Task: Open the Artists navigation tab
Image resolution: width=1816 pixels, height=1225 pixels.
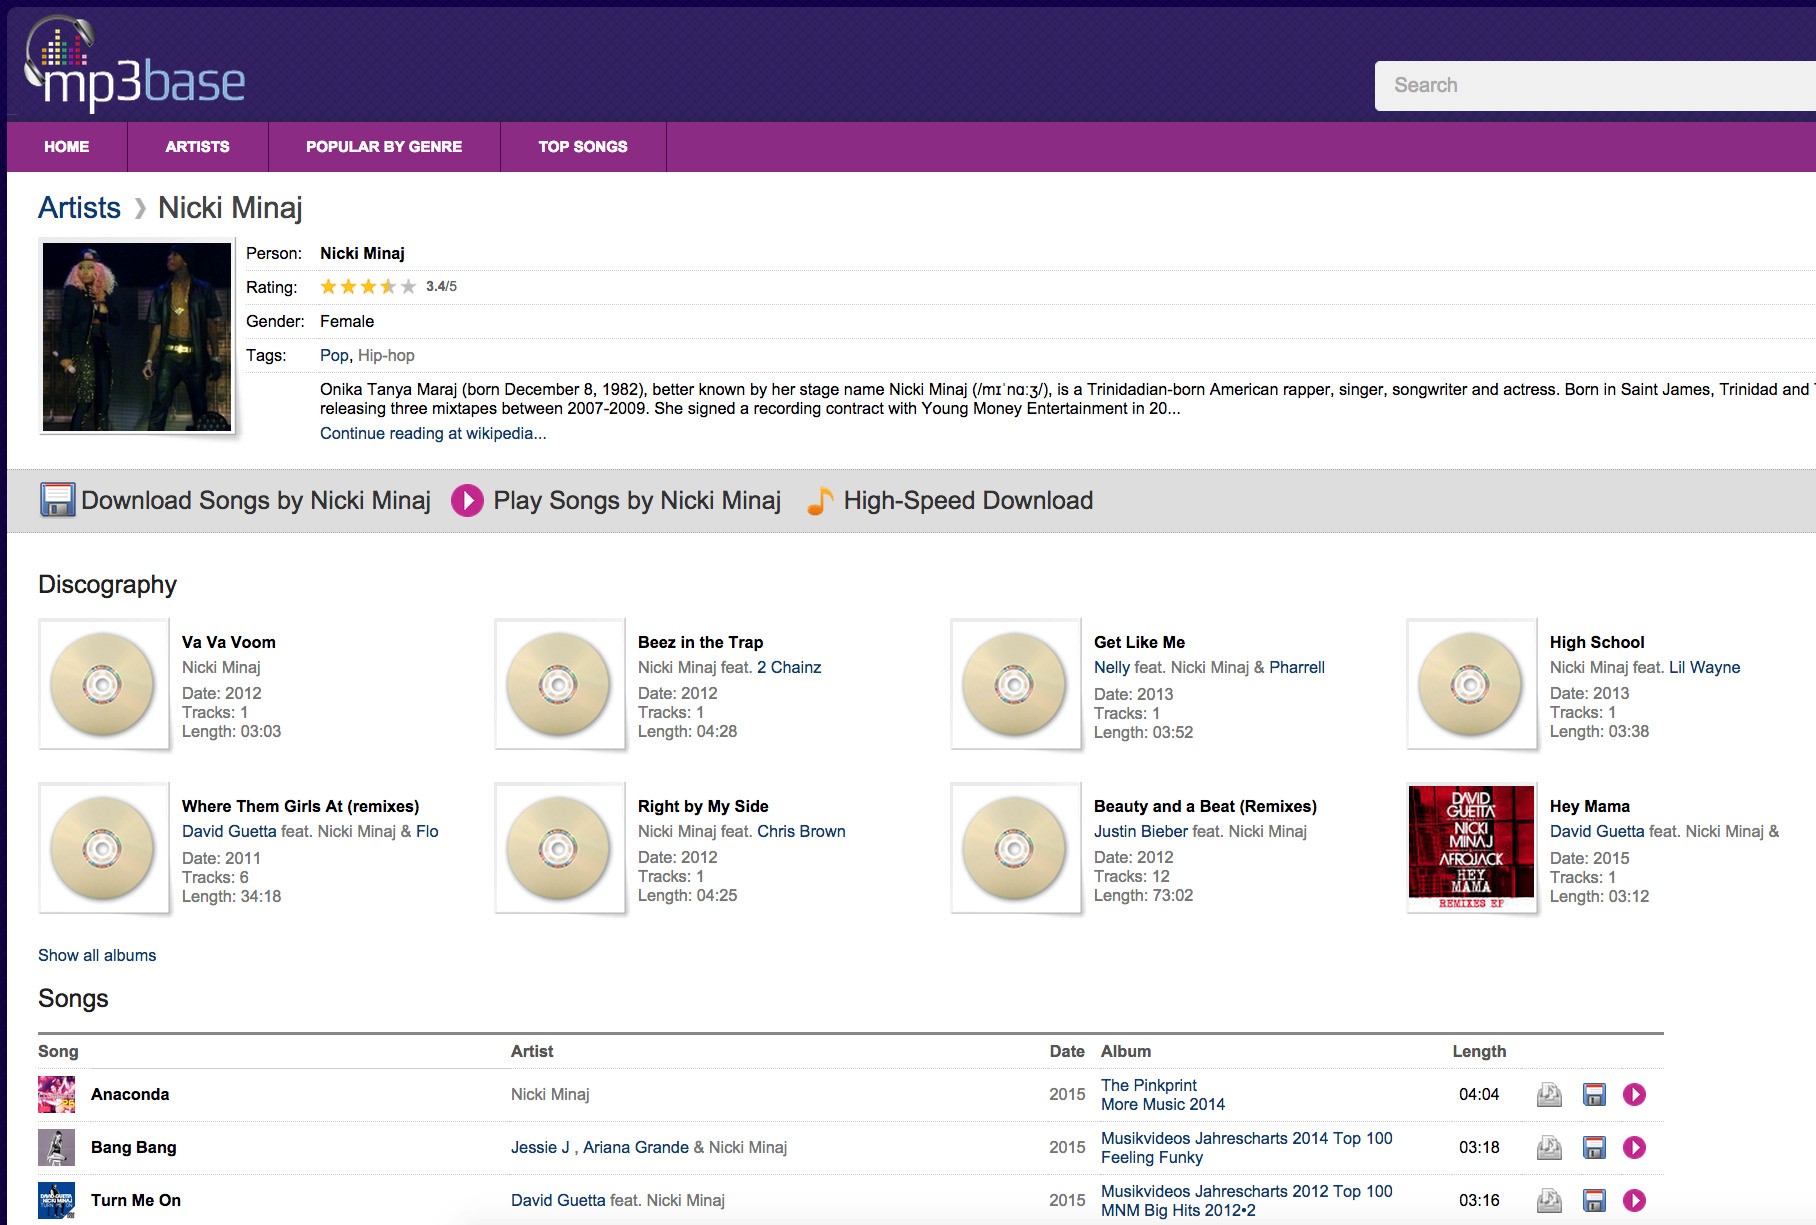Action: coord(197,147)
